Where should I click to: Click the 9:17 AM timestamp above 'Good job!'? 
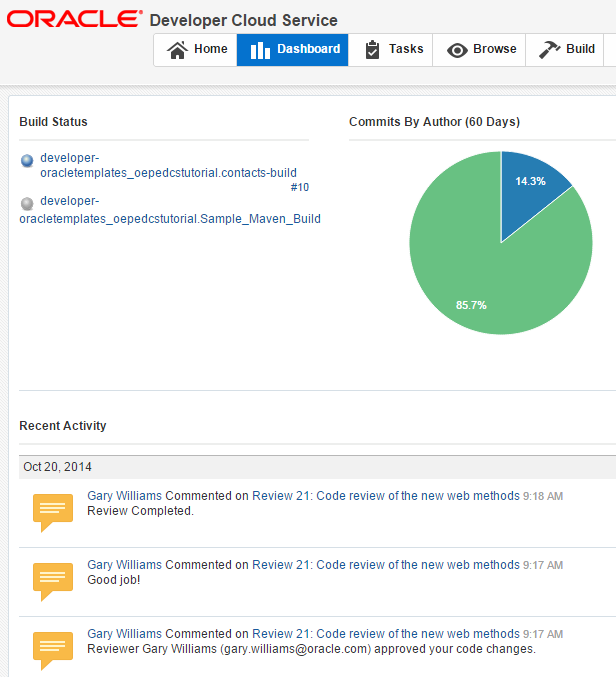coord(543,566)
